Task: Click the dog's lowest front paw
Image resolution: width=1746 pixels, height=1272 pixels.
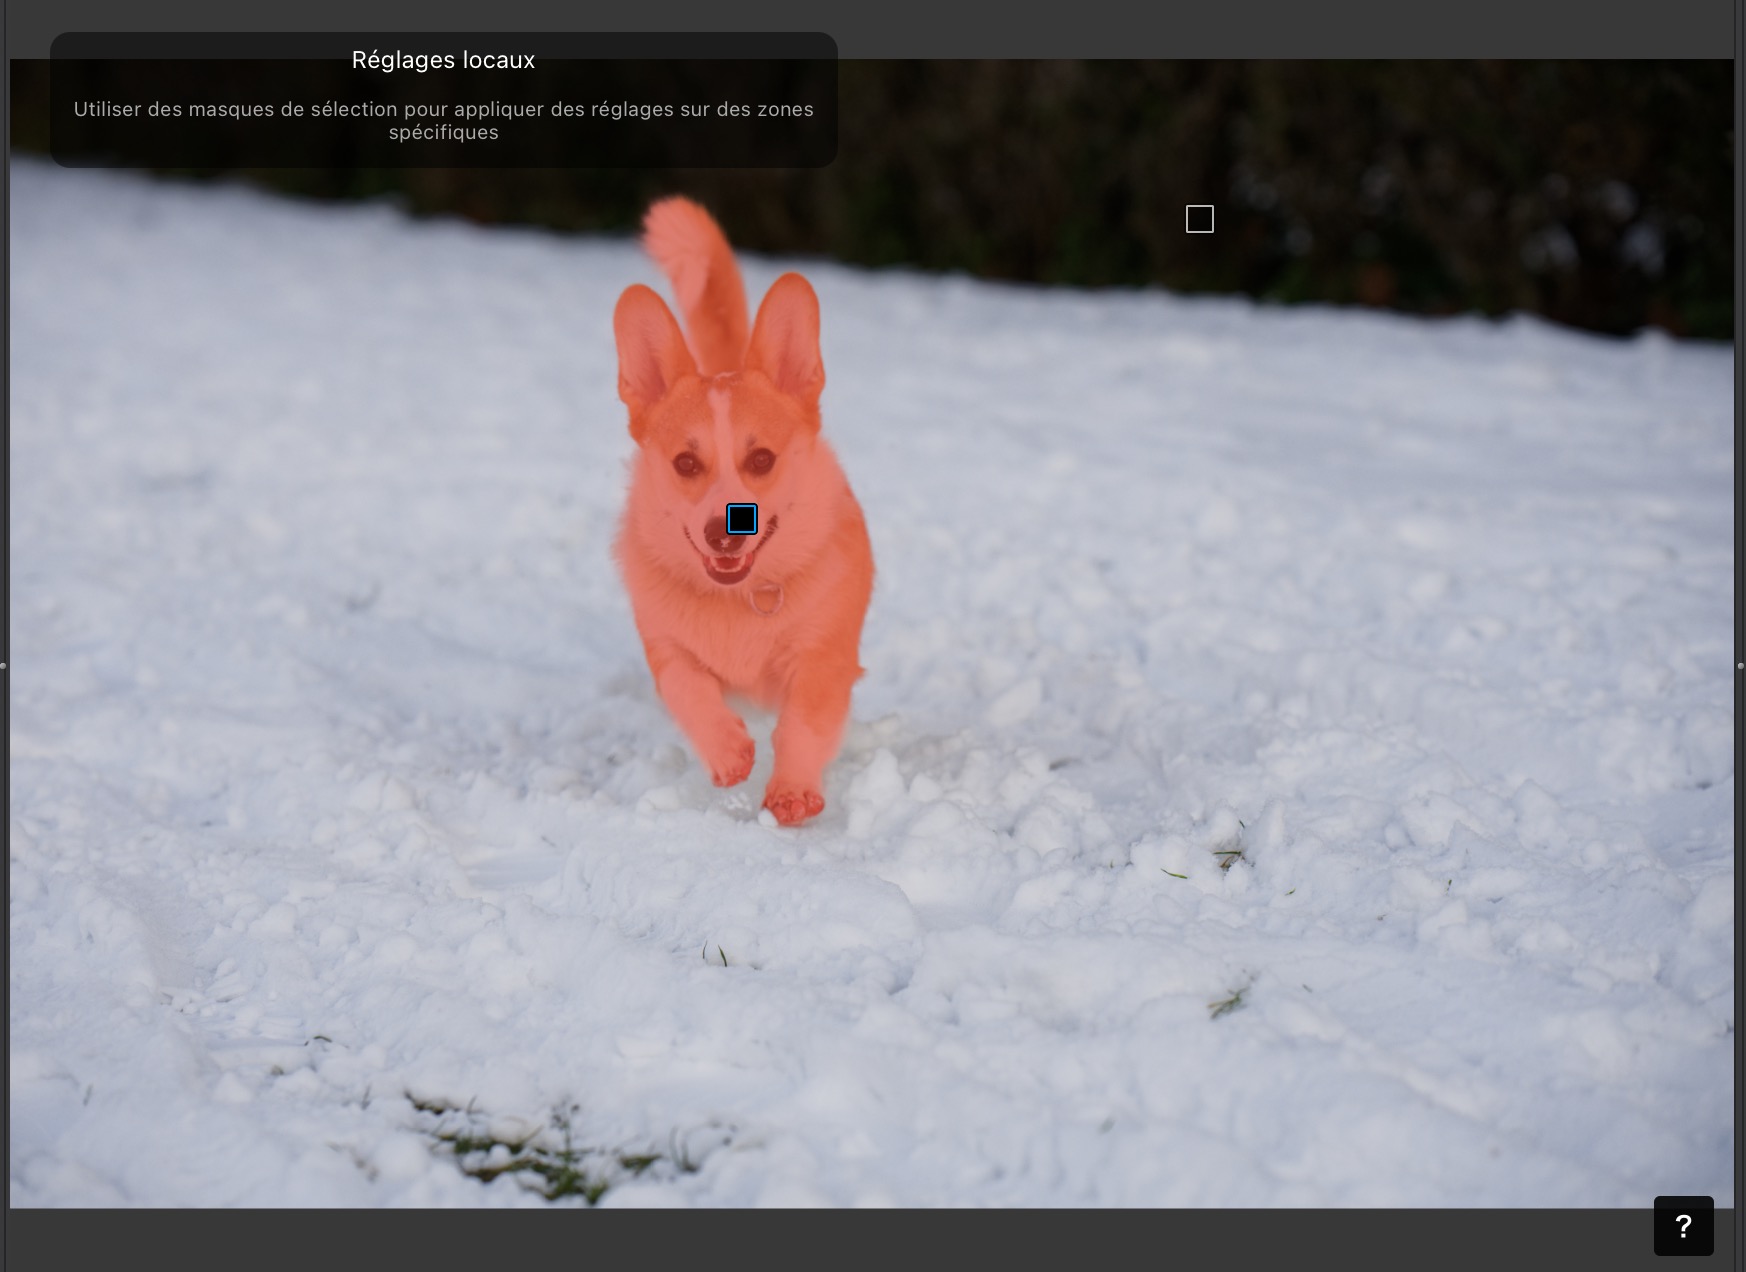Action: [x=794, y=804]
